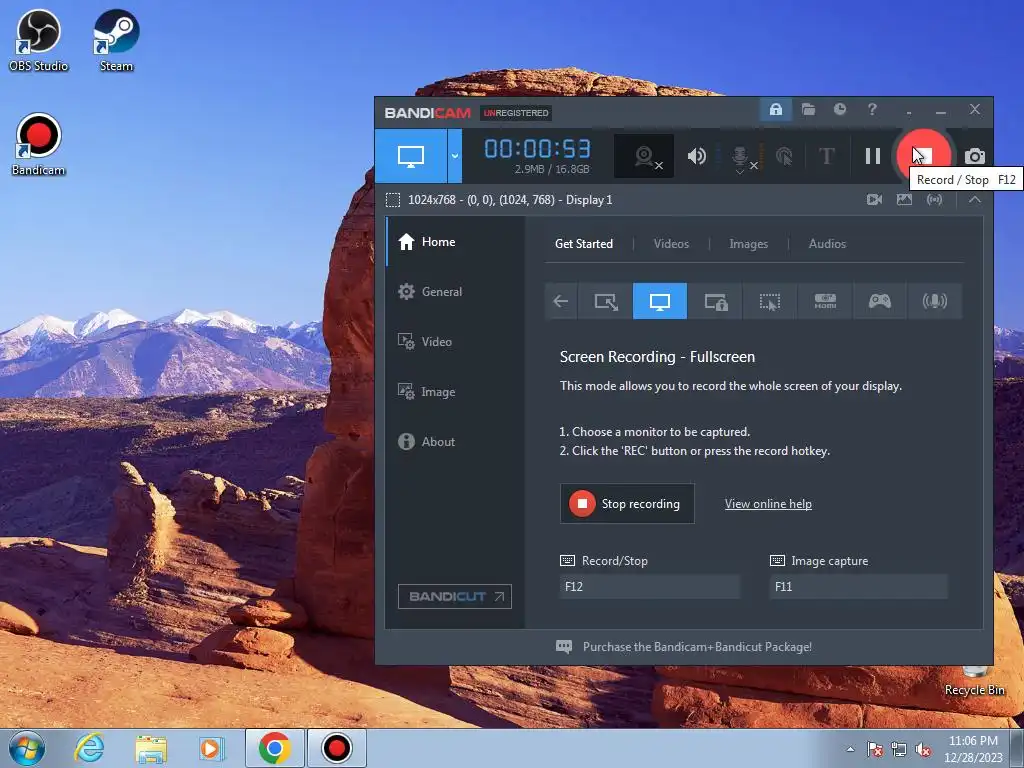Toggle the webcam overlay icon
Screen dimensions: 1024x768
pos(645,156)
